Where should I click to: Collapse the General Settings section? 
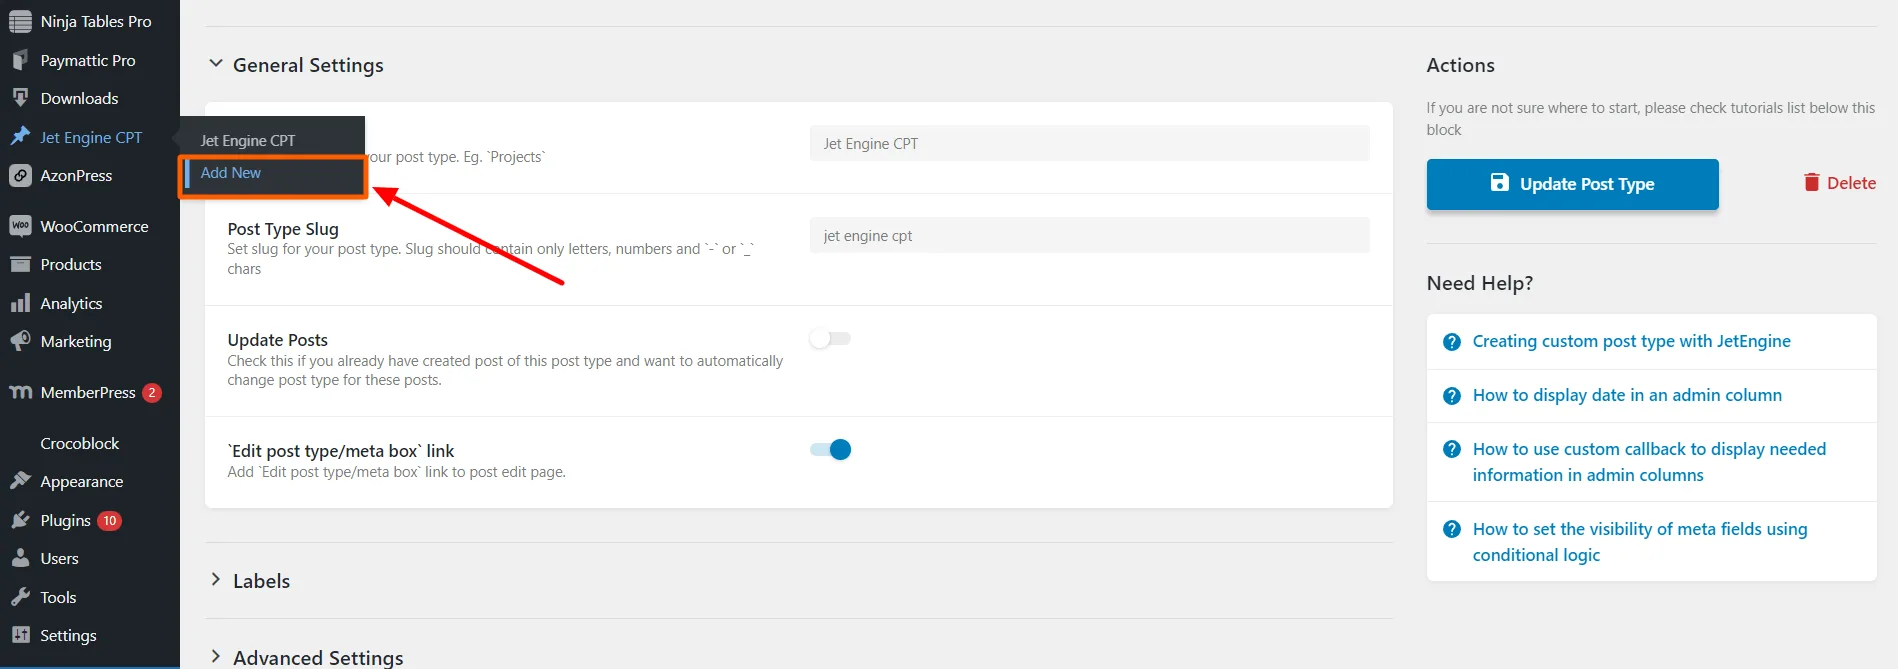tap(215, 64)
